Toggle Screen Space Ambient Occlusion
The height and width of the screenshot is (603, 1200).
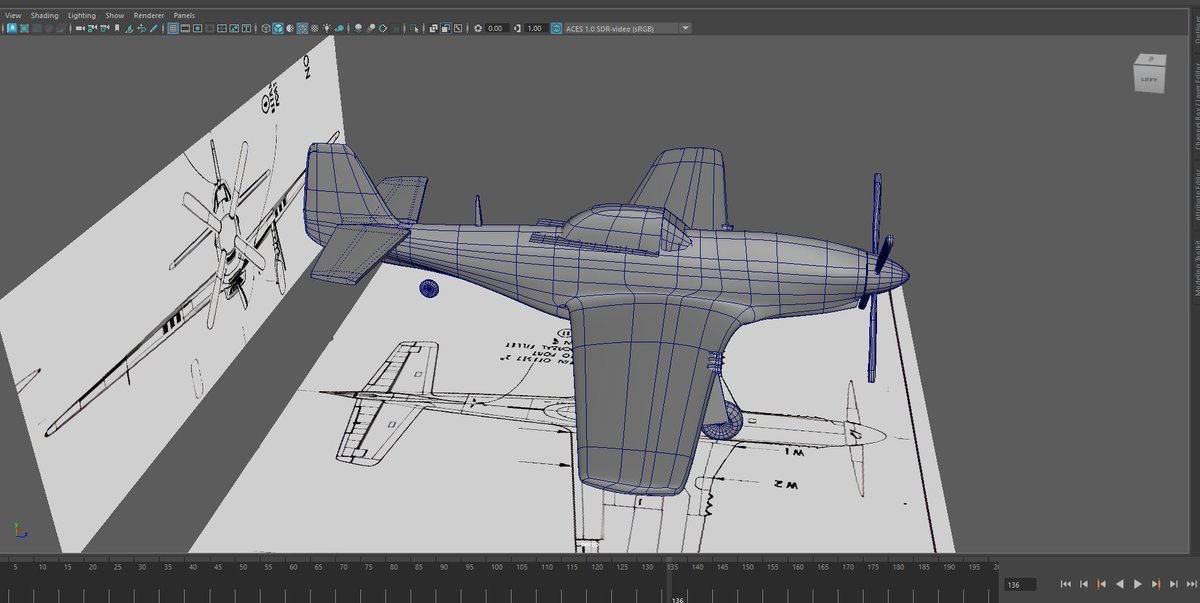point(358,28)
